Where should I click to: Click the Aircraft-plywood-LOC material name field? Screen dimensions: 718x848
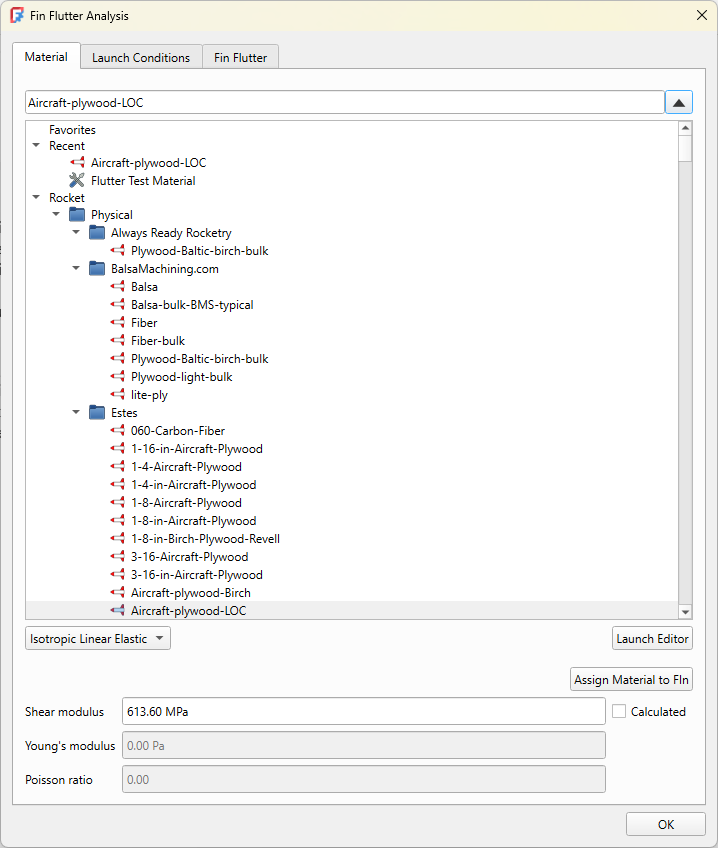(344, 102)
